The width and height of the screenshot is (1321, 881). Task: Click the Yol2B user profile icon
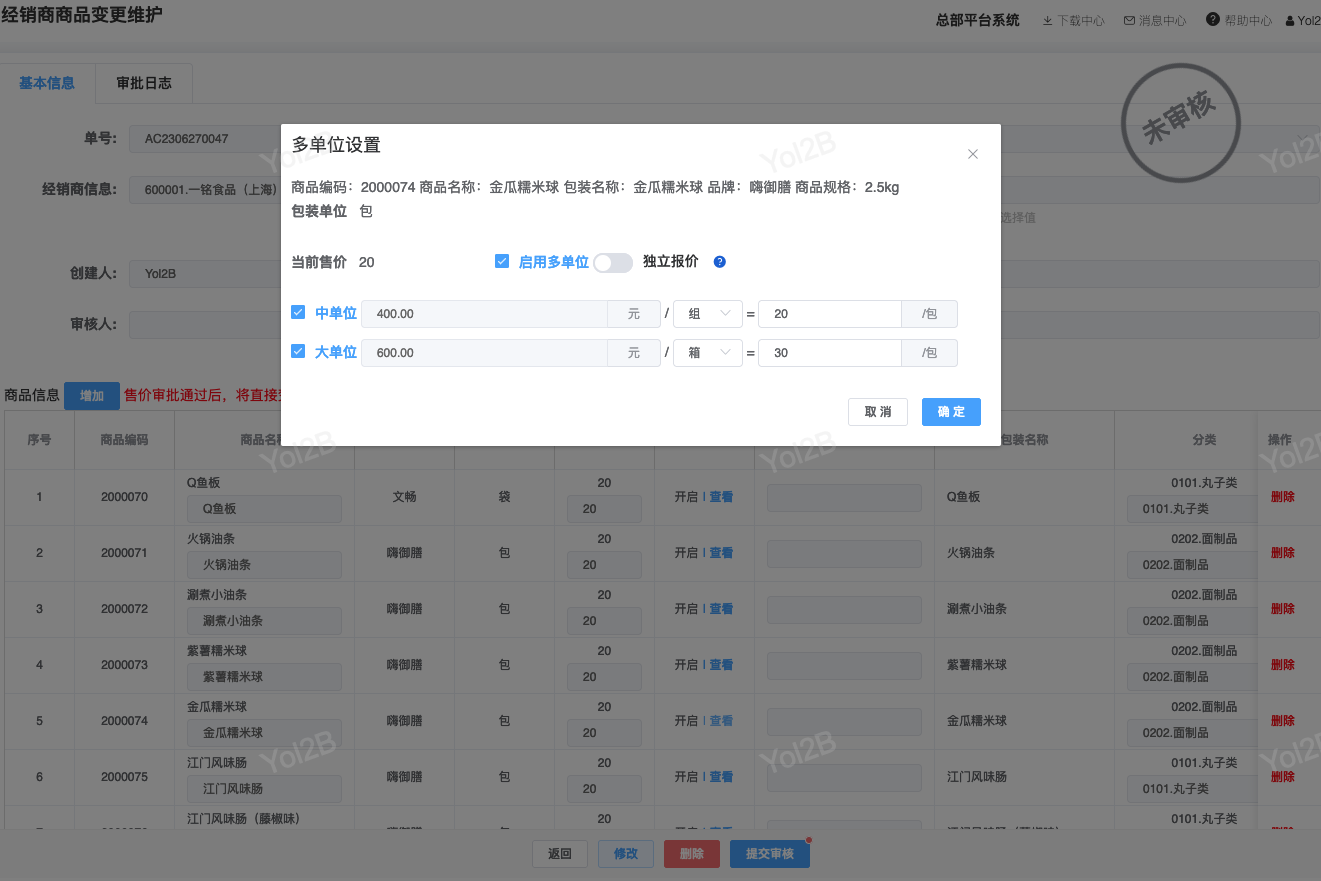pyautogui.click(x=1290, y=20)
